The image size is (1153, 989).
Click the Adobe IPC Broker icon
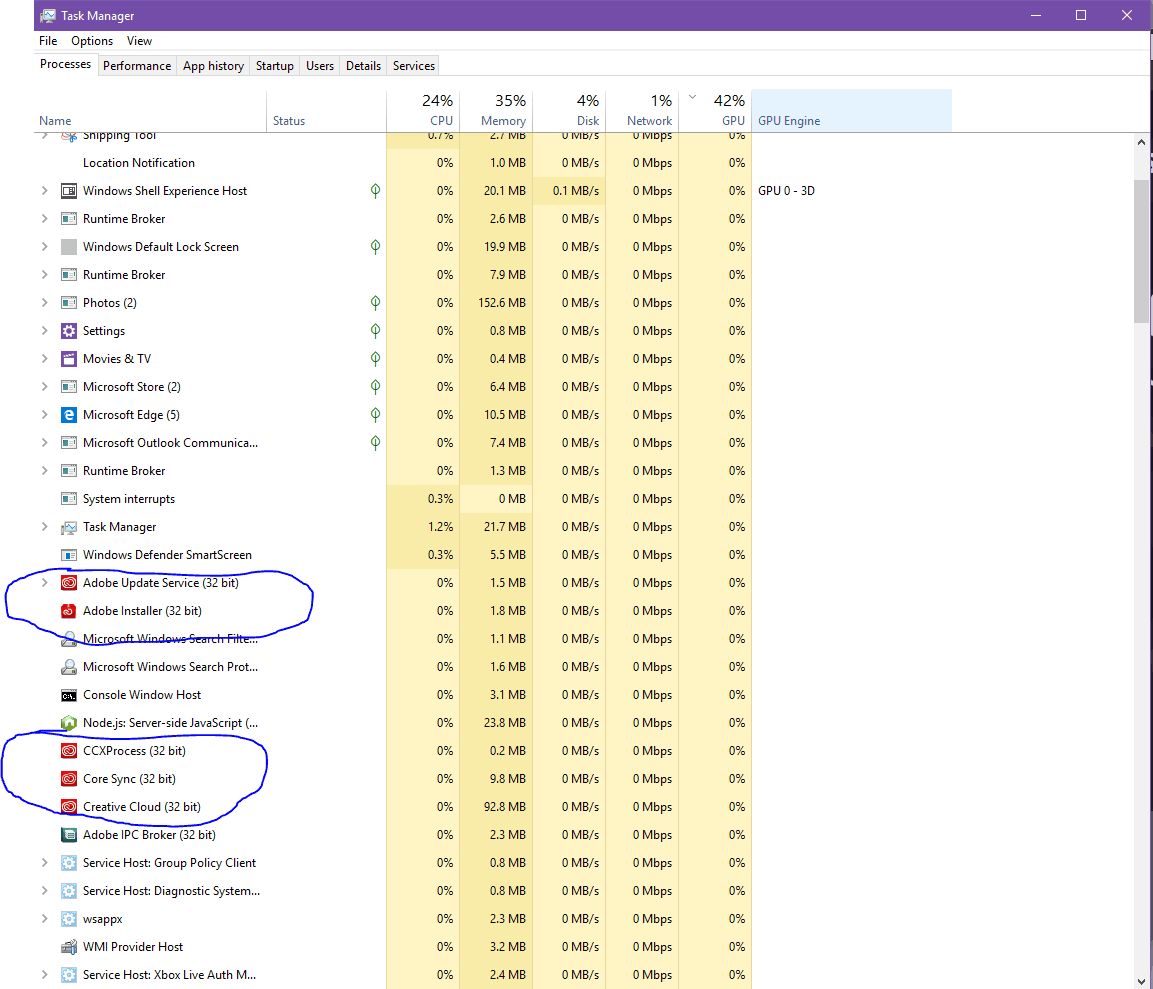point(68,835)
